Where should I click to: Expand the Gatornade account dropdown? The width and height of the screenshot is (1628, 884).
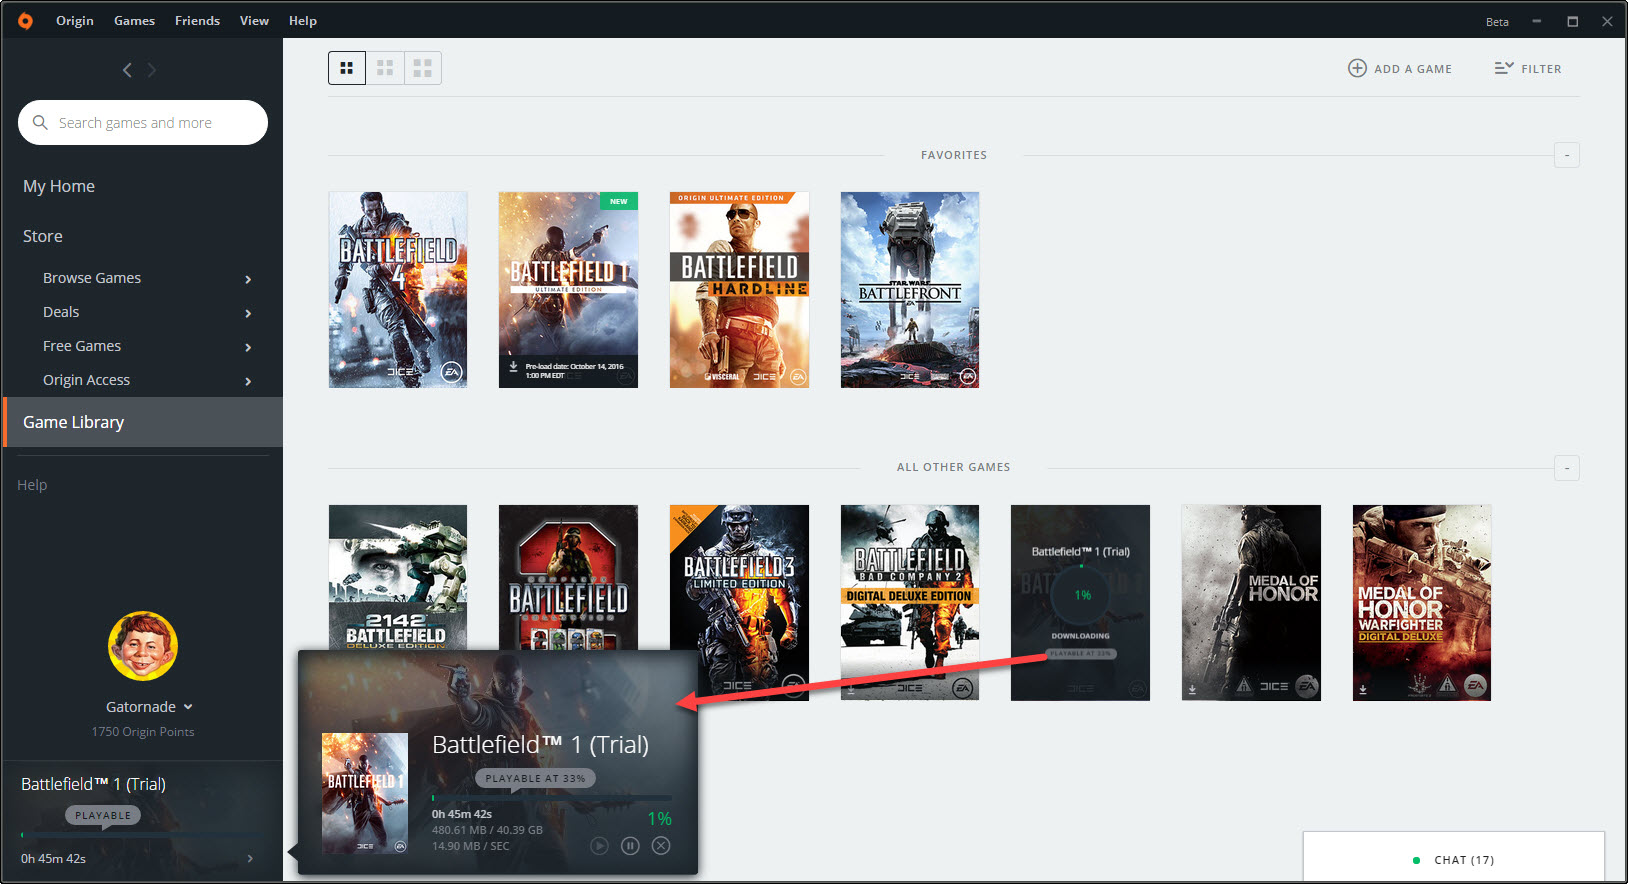coord(188,707)
